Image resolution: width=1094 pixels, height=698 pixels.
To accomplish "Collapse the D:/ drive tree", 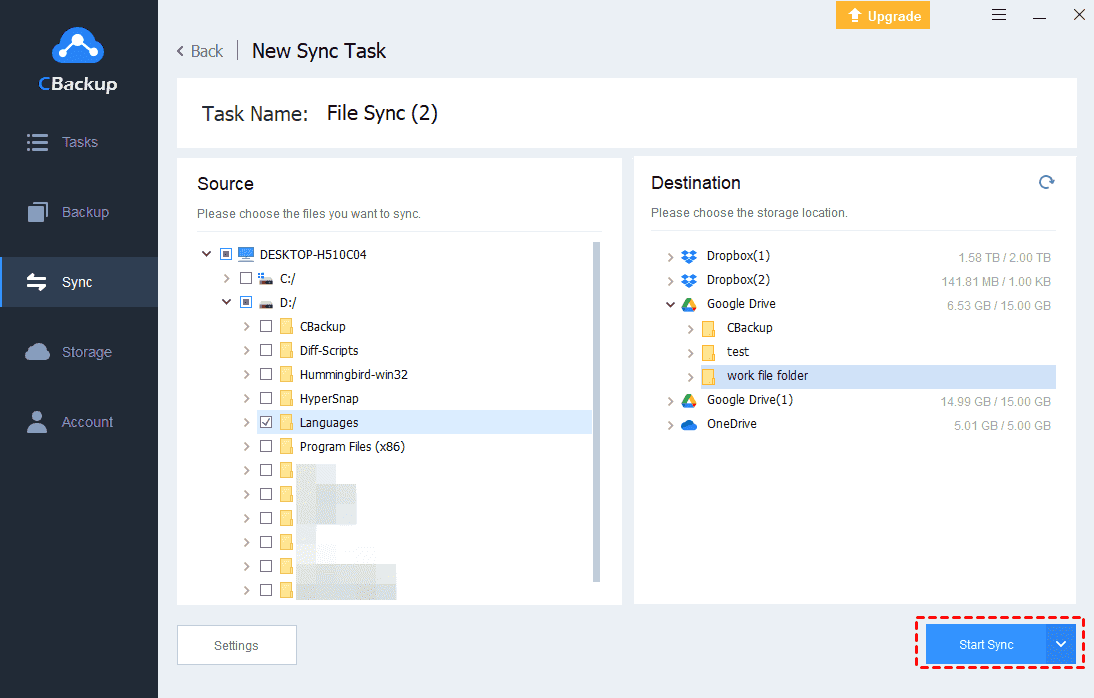I will [x=226, y=301].
